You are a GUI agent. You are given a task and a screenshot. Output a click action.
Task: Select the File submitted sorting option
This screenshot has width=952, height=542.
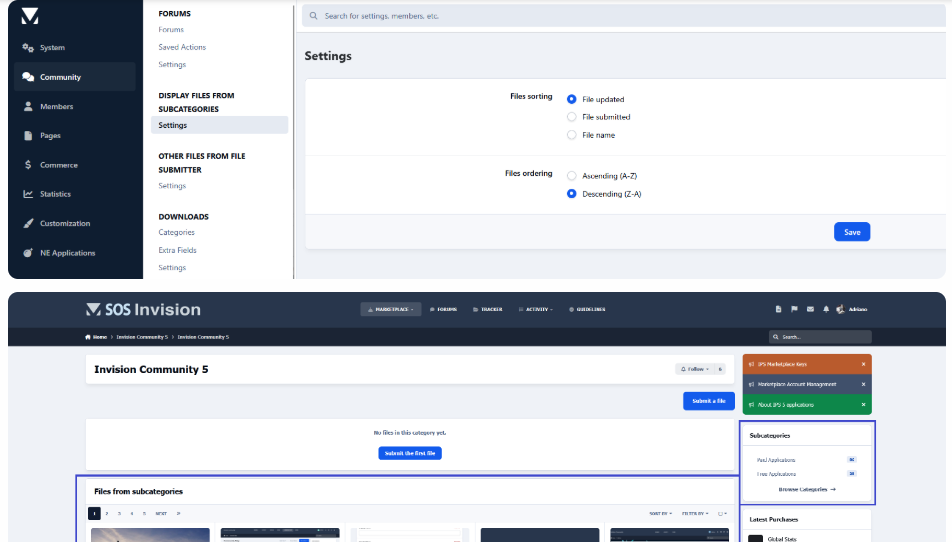[x=572, y=117]
